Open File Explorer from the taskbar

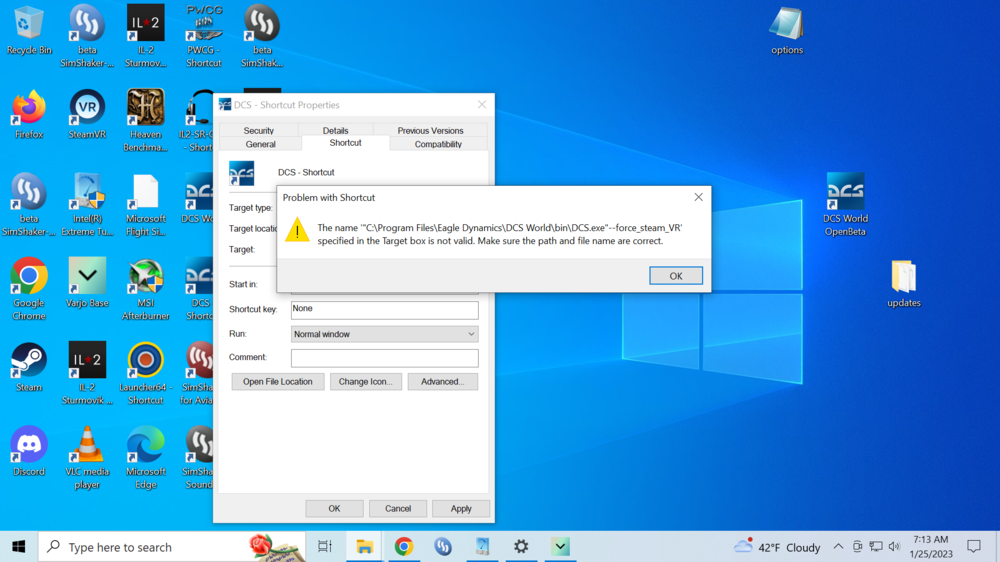pos(364,547)
